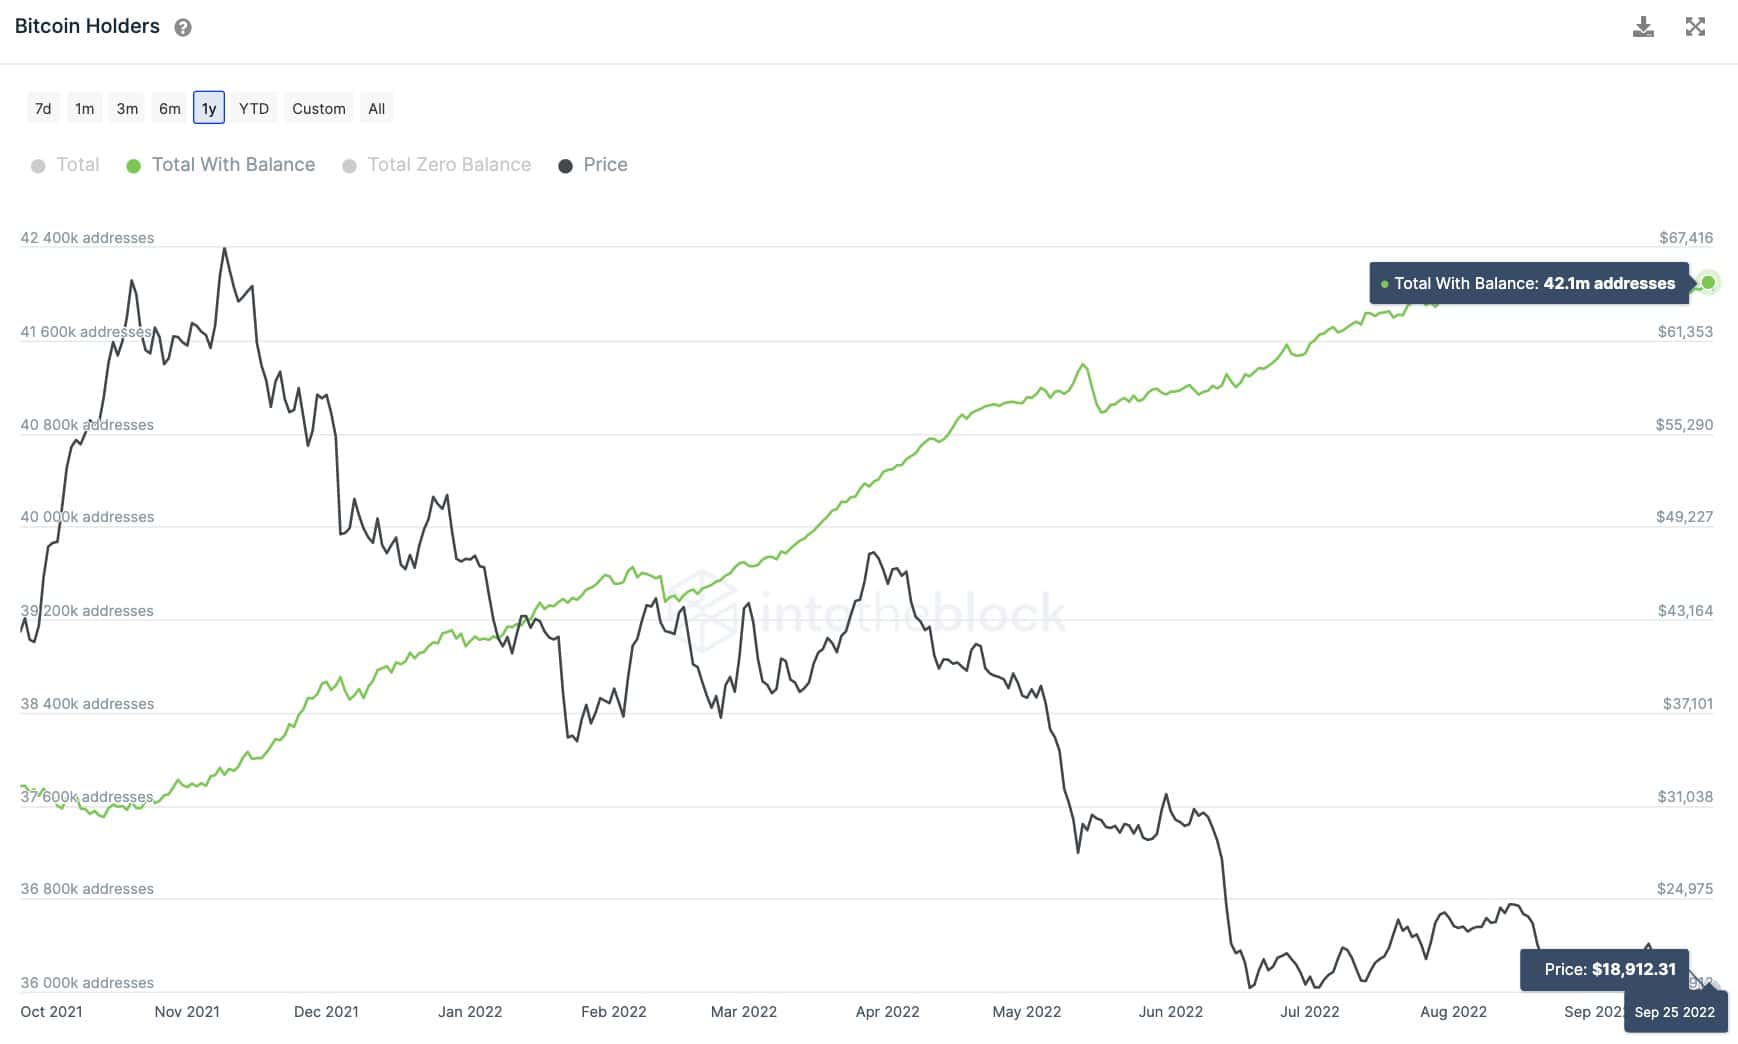Viewport: 1738px width, 1044px height.
Task: Toggle the Price series label
Action: (x=605, y=165)
